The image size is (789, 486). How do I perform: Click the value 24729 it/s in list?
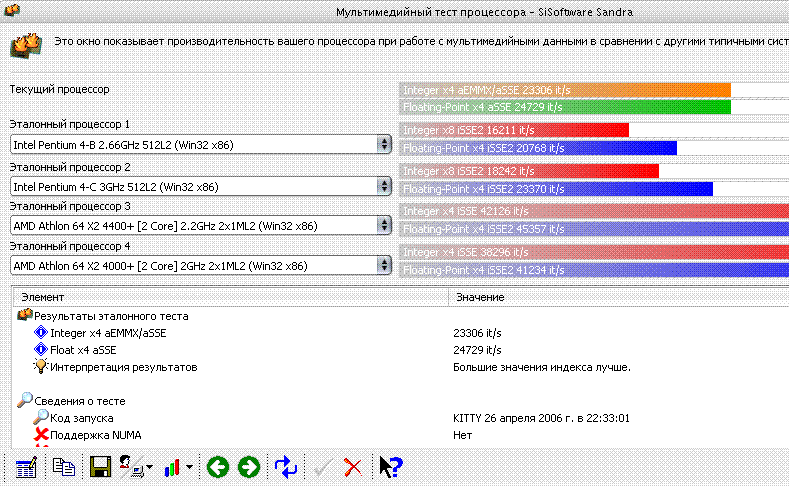click(x=477, y=350)
